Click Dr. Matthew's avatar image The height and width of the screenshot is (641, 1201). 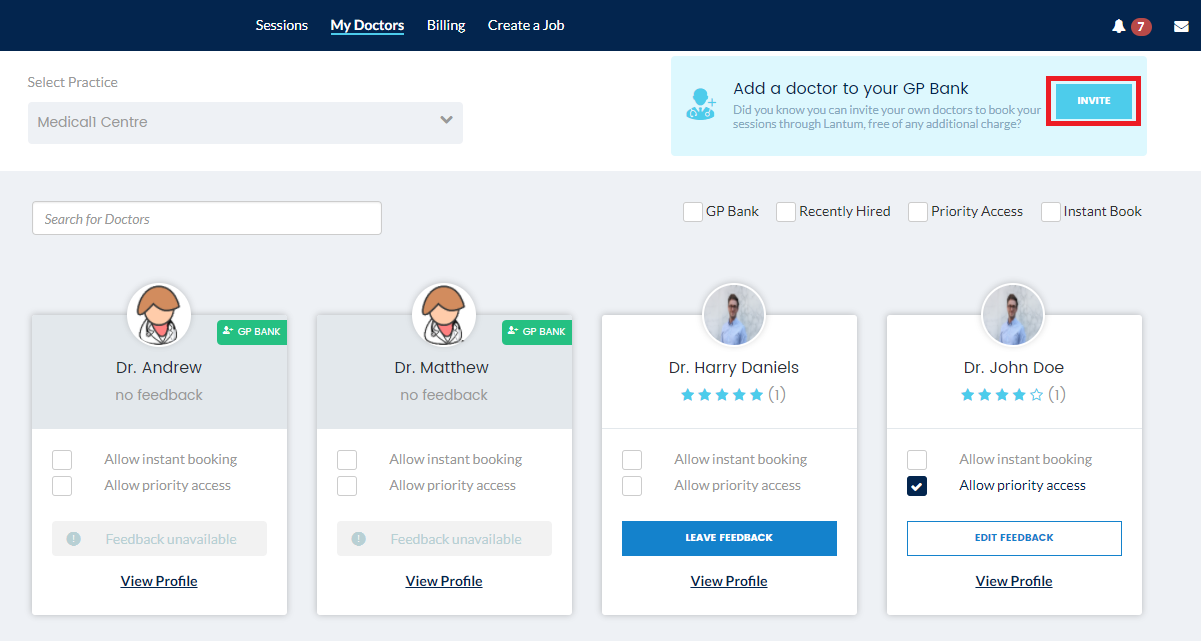[x=444, y=314]
